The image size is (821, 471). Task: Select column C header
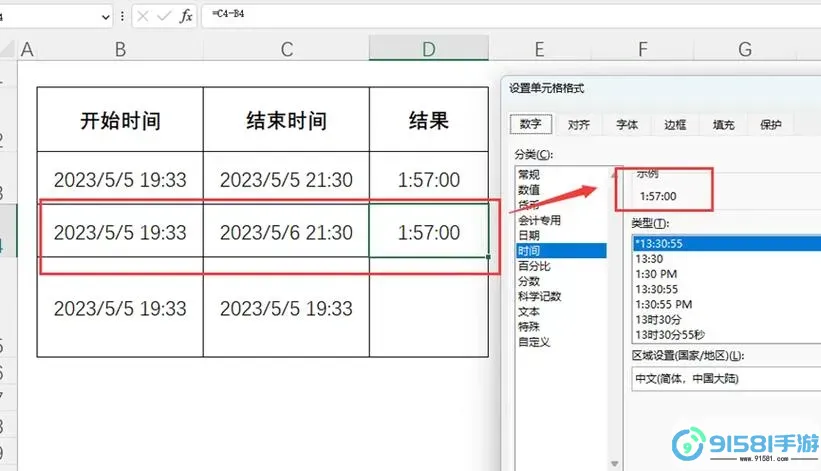click(286, 49)
